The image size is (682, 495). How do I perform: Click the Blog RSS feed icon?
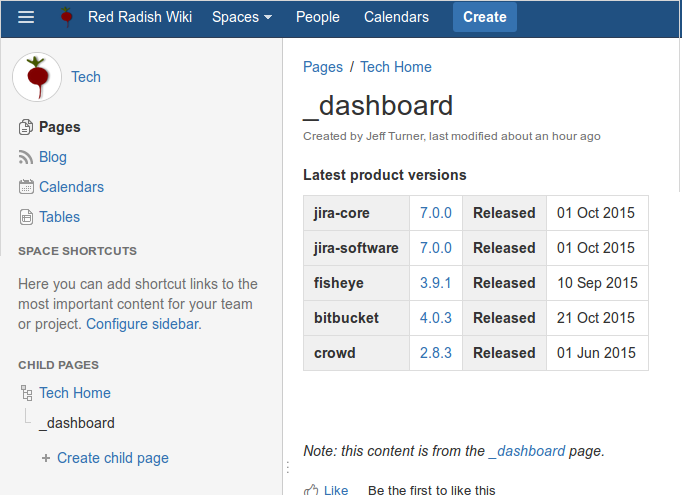point(26,157)
